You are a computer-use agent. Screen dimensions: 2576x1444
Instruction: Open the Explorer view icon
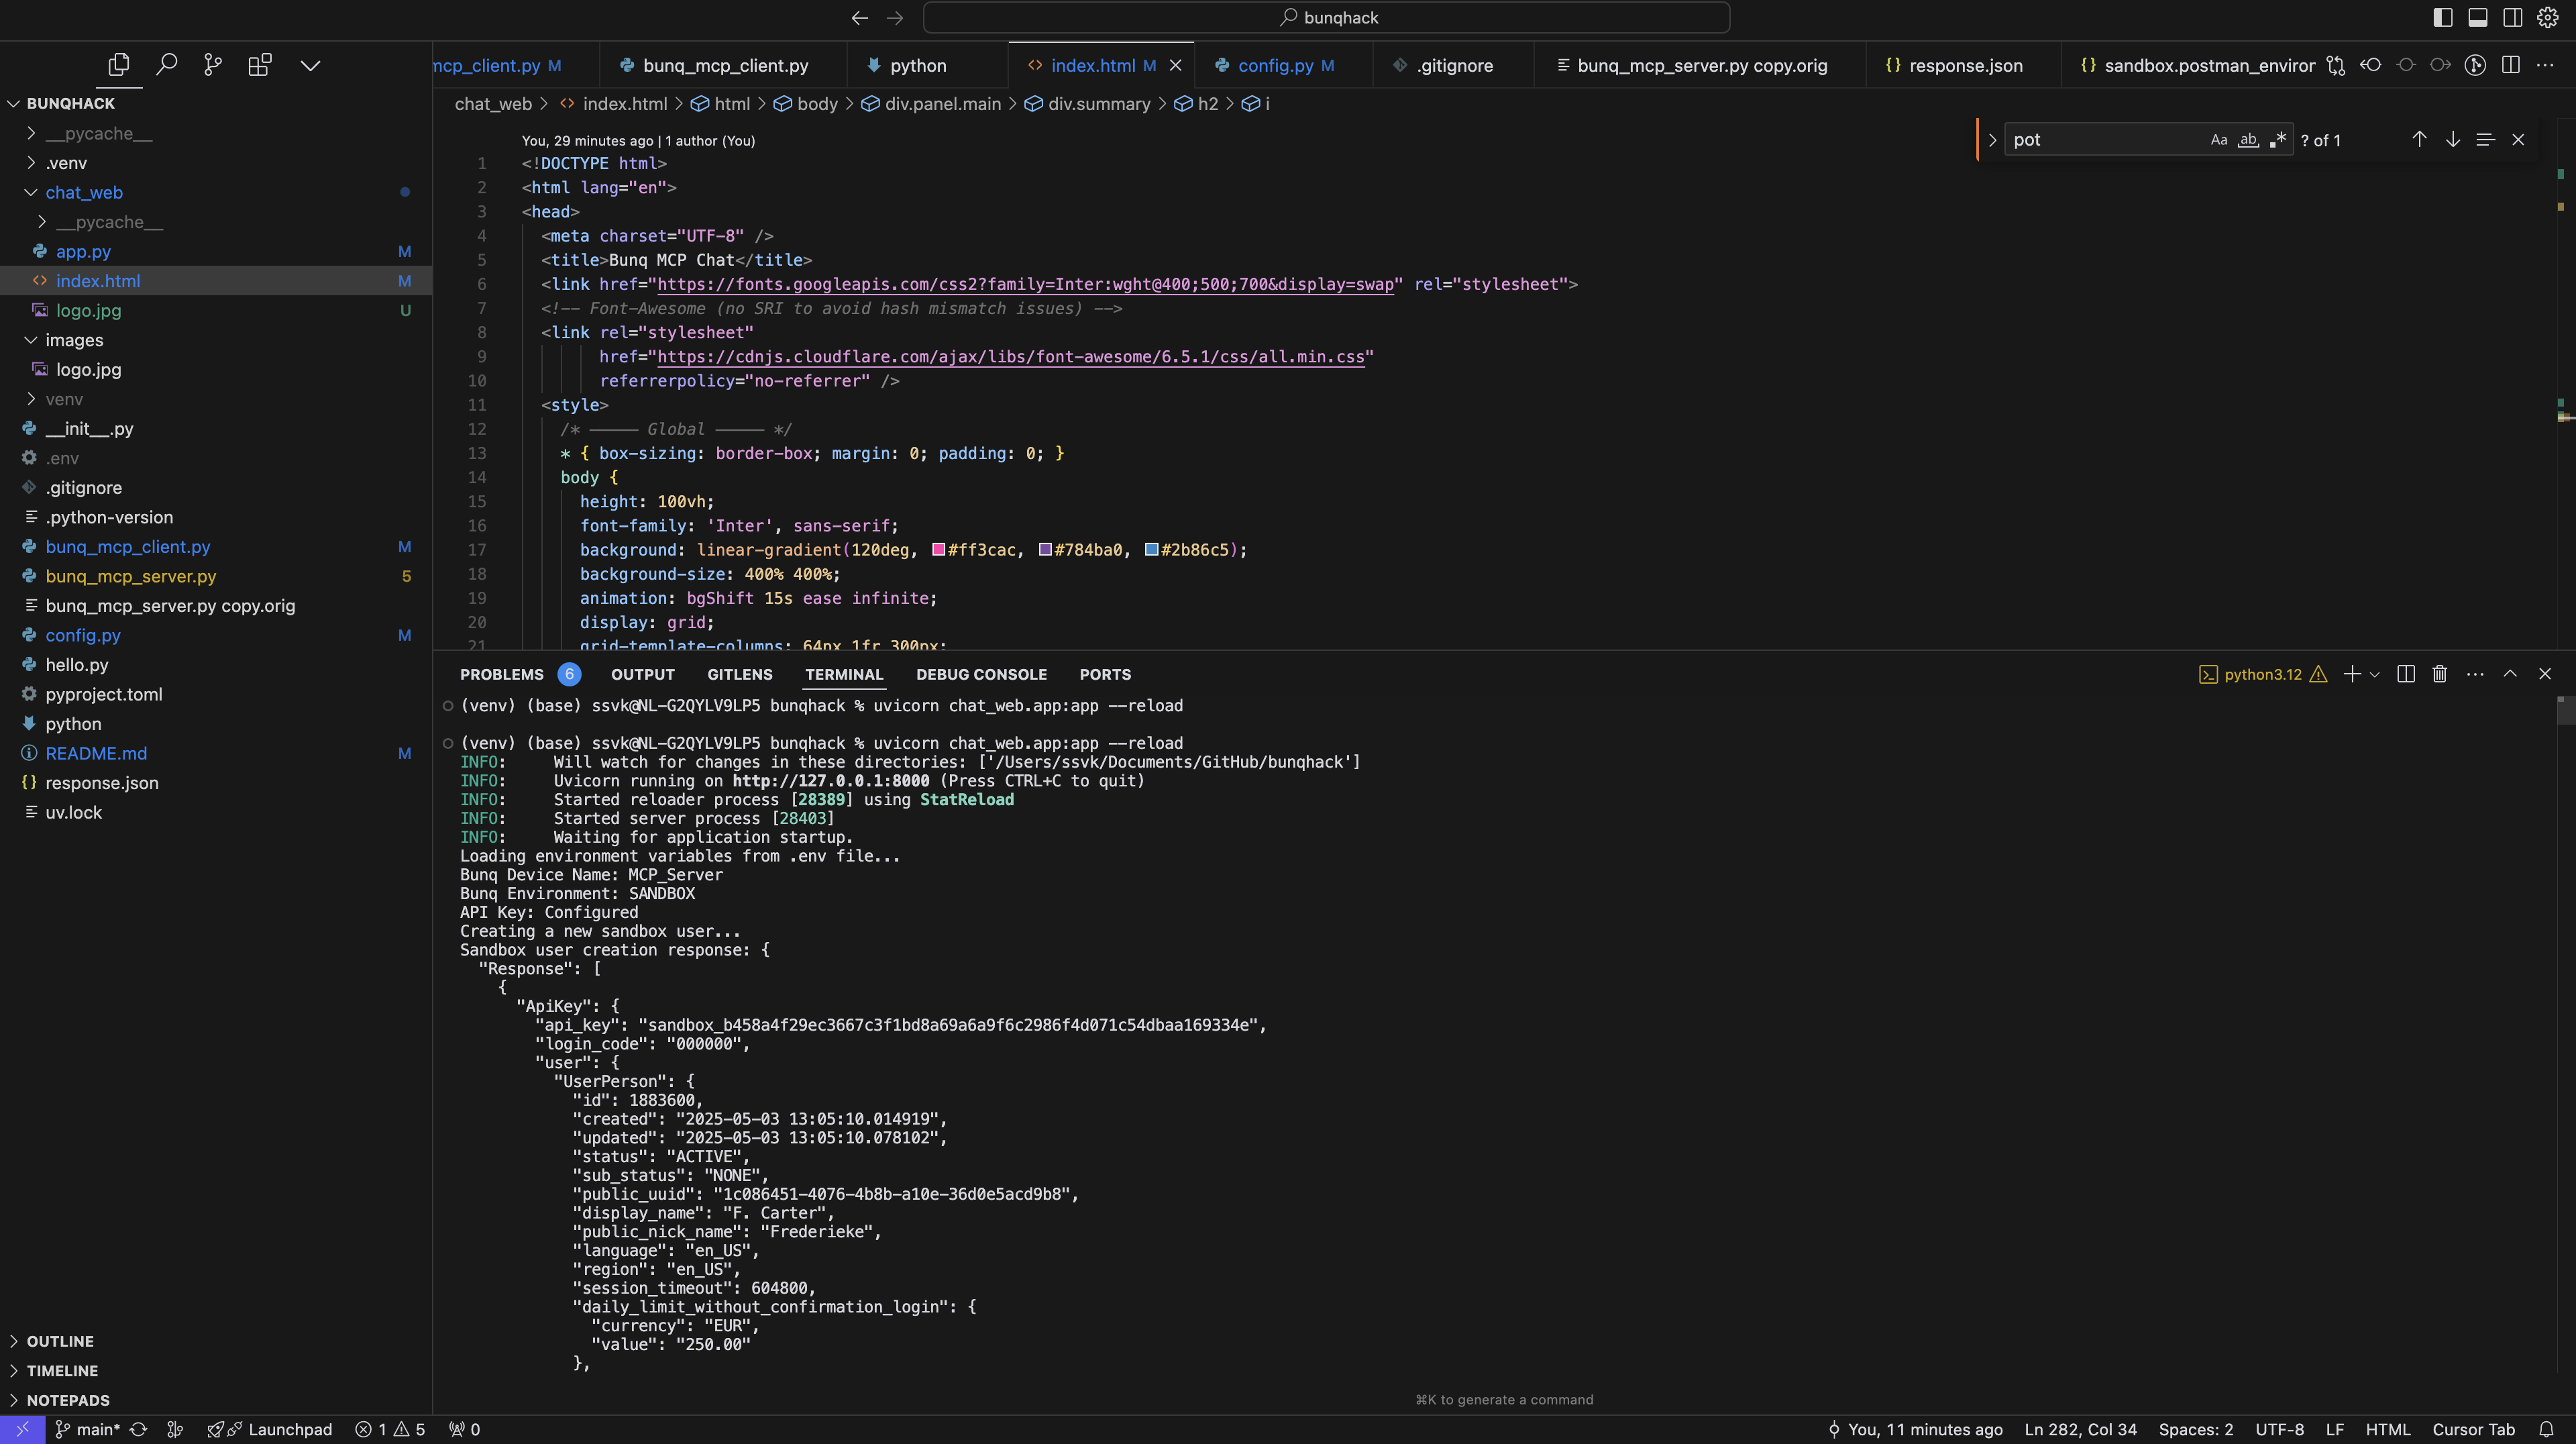(119, 65)
